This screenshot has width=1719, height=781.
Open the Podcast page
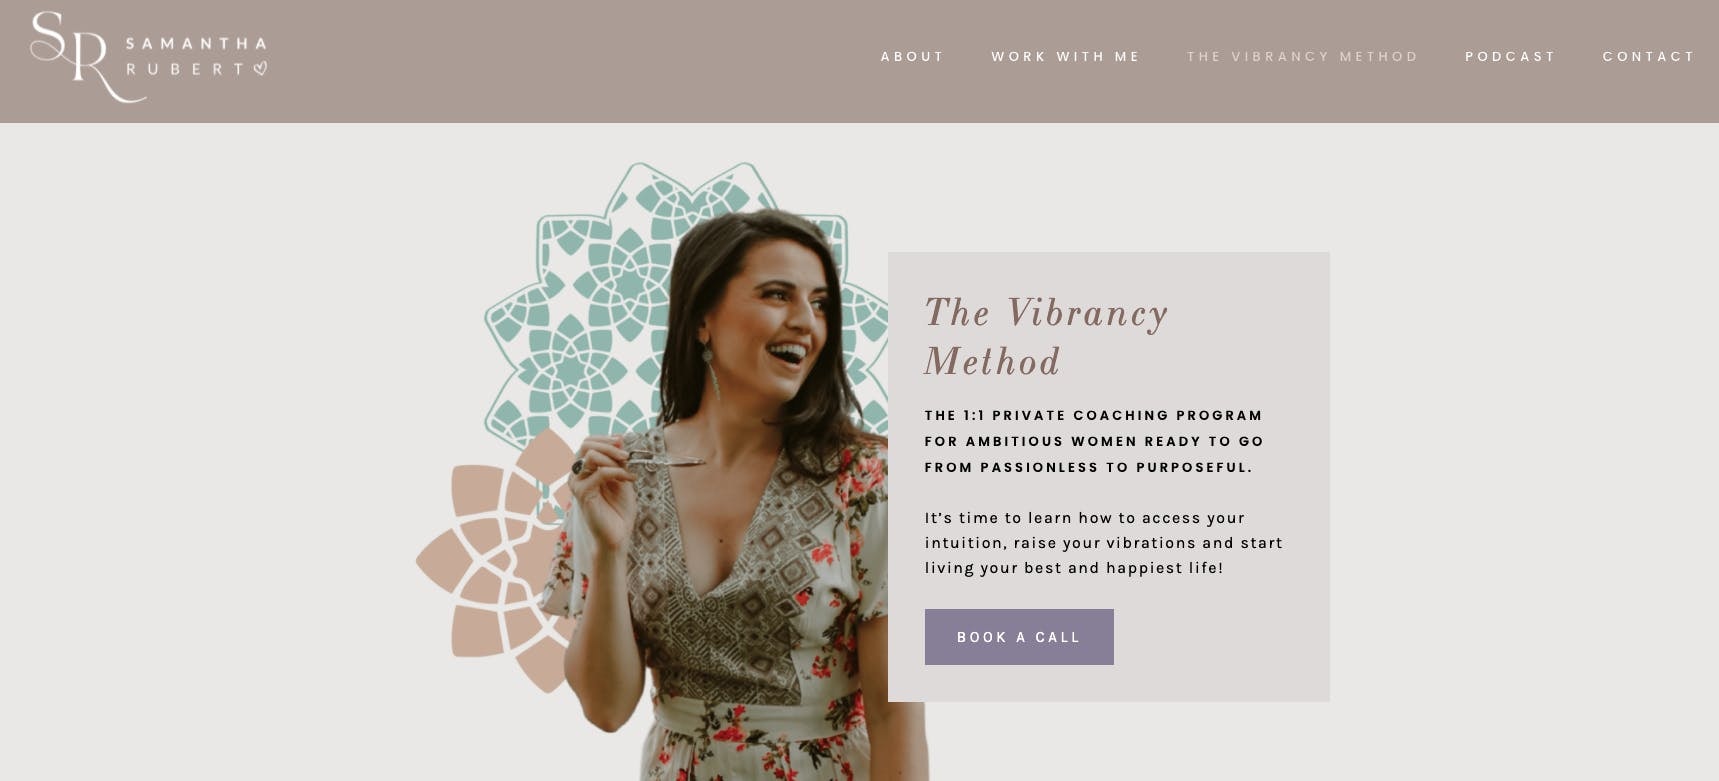click(x=1510, y=57)
